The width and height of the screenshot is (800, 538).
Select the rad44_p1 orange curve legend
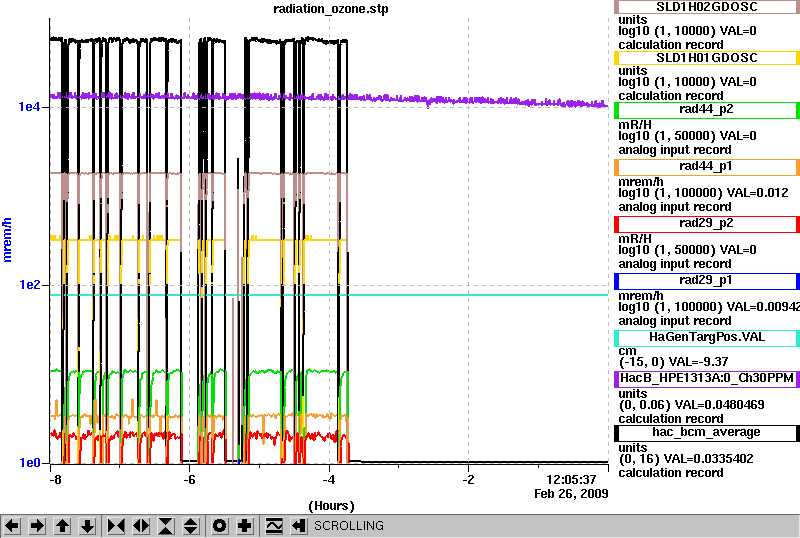[707, 167]
